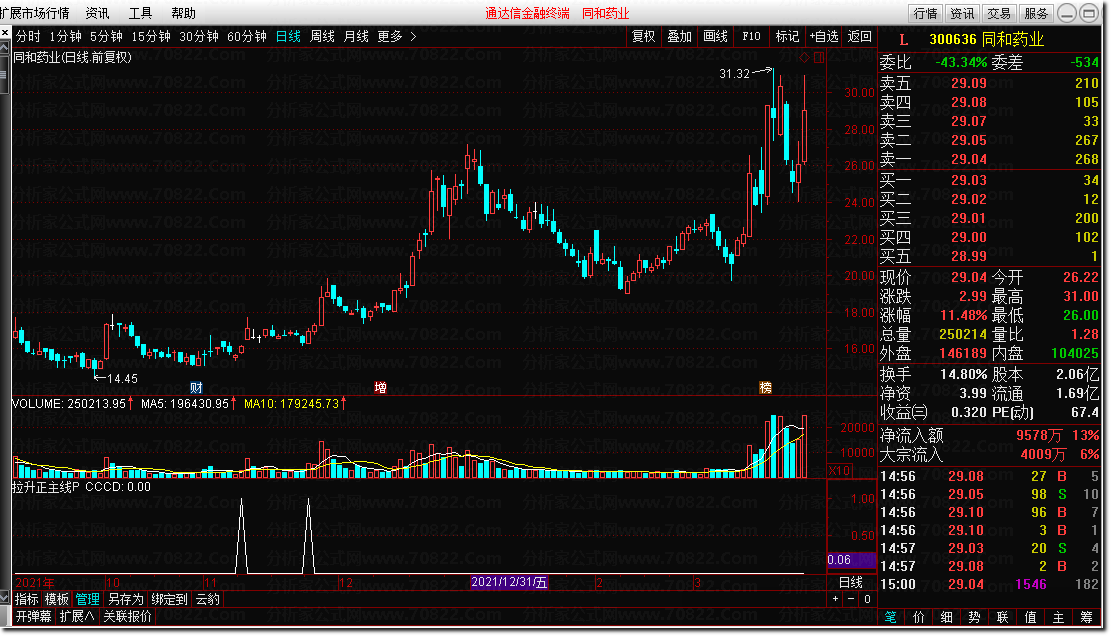Open the 扩展市场行情 menu
The image size is (1112, 636).
[x=35, y=13]
